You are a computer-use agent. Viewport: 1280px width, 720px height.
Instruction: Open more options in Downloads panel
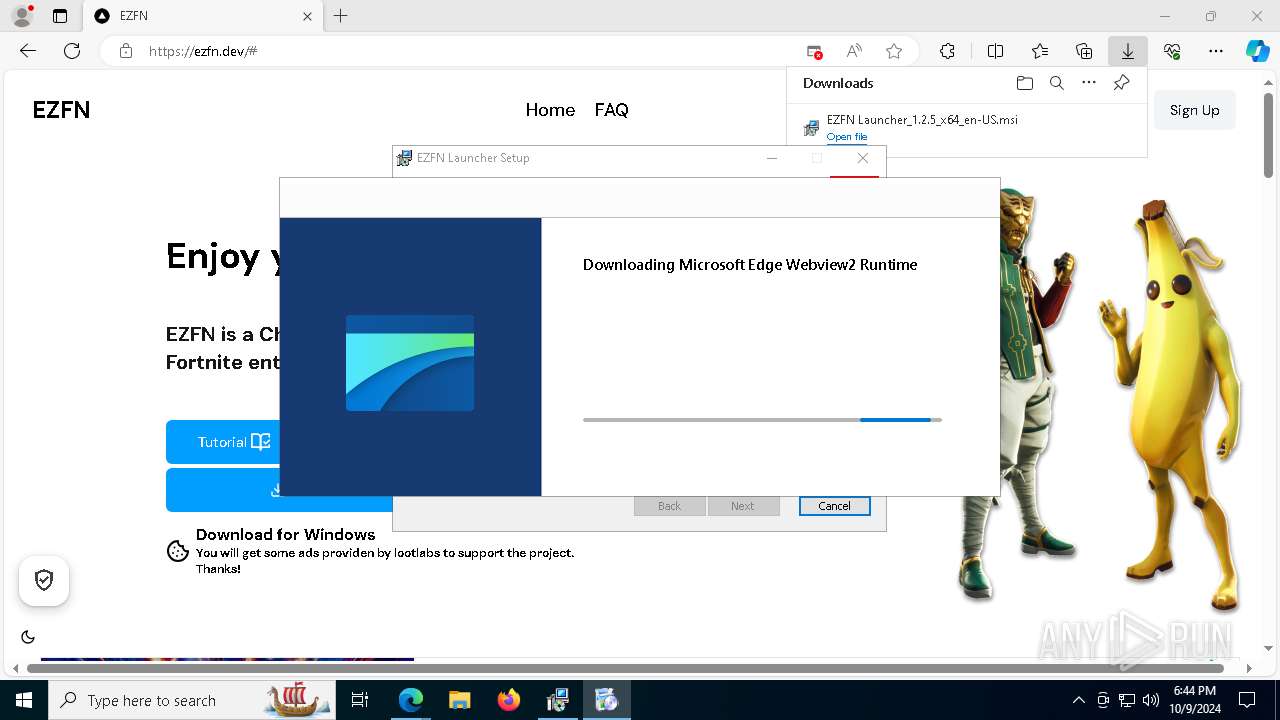1089,83
